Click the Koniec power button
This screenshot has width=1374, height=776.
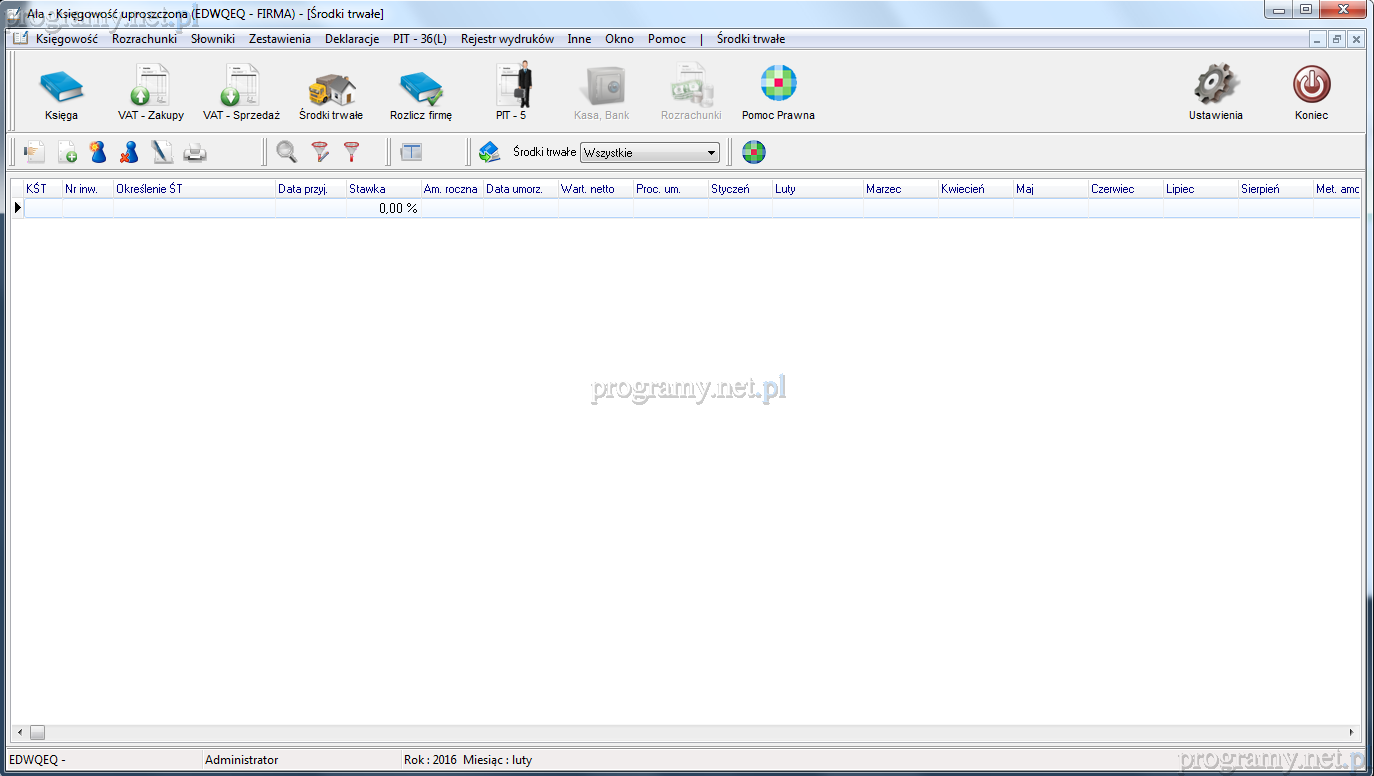click(1311, 90)
